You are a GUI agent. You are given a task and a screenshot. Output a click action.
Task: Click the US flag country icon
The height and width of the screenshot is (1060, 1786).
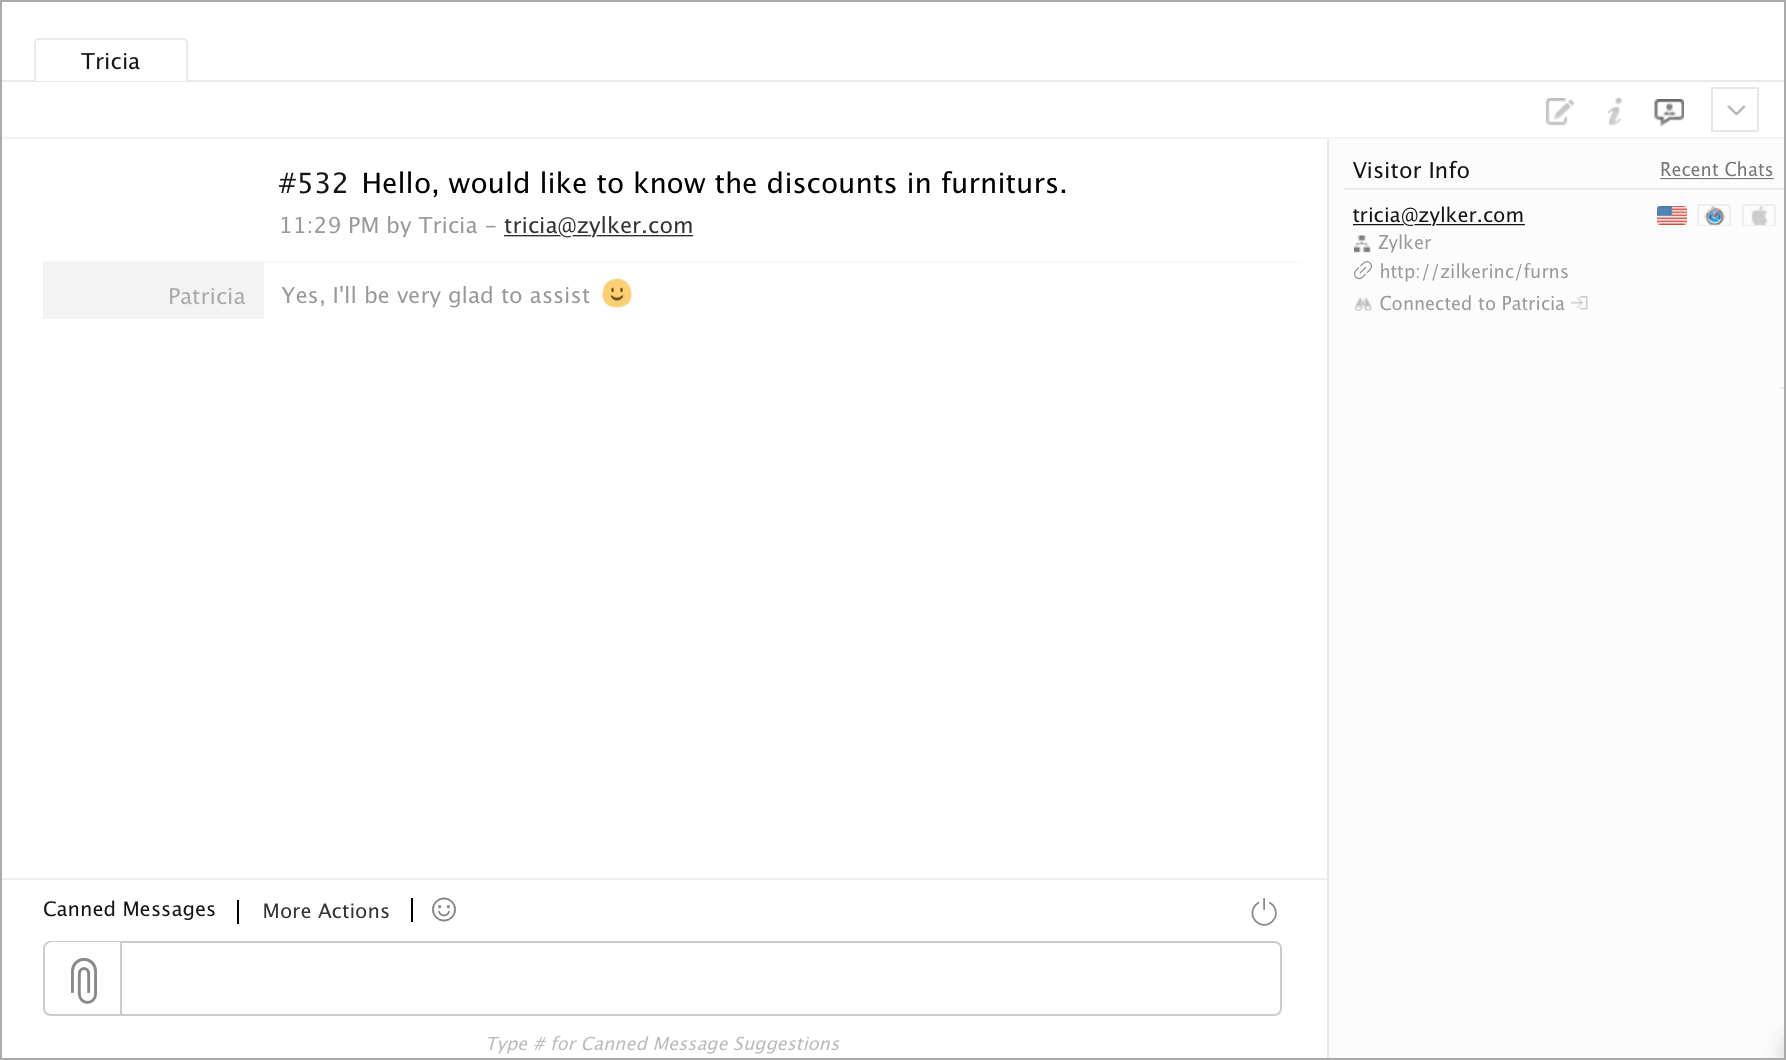click(1671, 215)
